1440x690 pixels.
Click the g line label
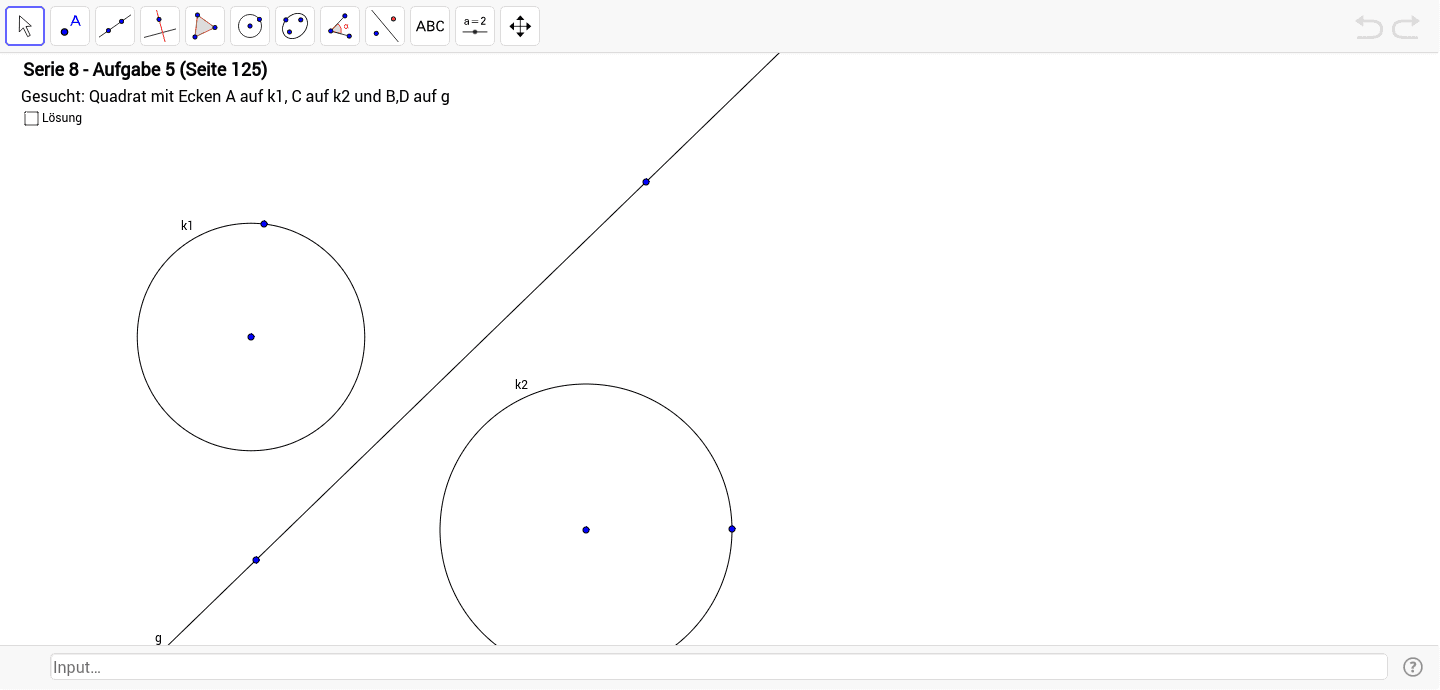[158, 638]
